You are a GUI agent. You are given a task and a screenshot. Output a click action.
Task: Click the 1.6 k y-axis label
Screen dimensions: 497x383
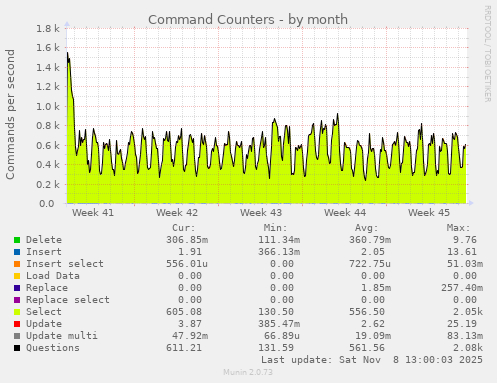click(x=48, y=48)
